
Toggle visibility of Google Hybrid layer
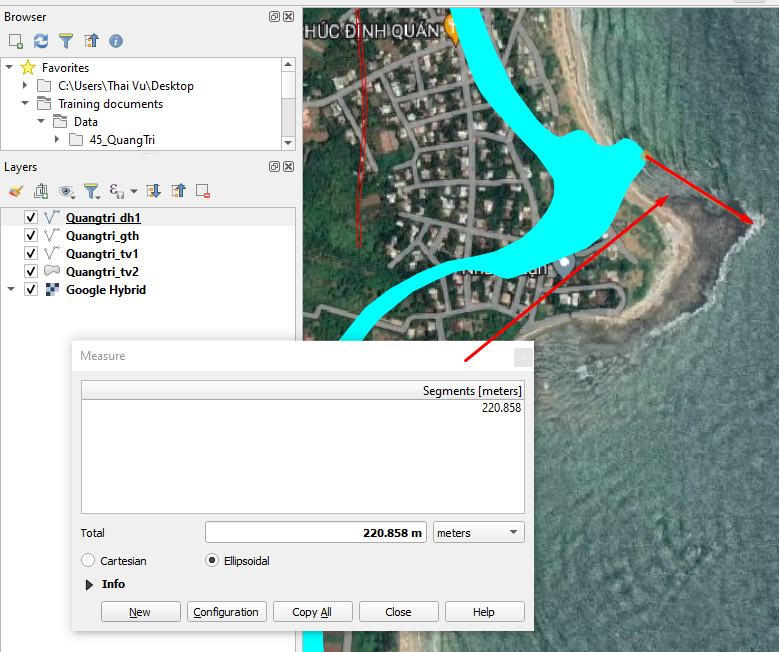(x=31, y=290)
